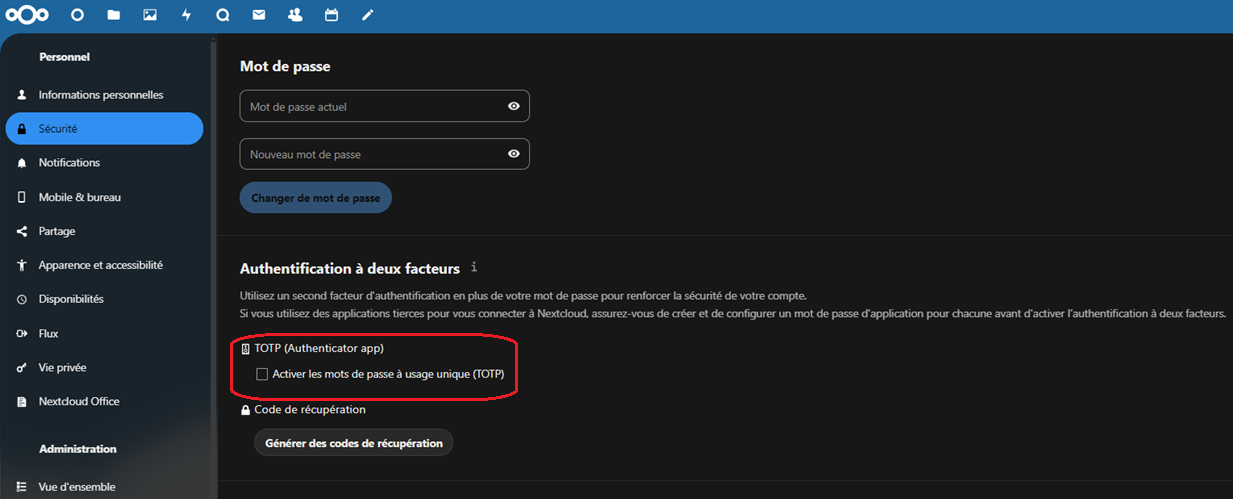The width and height of the screenshot is (1233, 499).
Task: Click the clock icon beside Disponibilités
Action: point(22,299)
